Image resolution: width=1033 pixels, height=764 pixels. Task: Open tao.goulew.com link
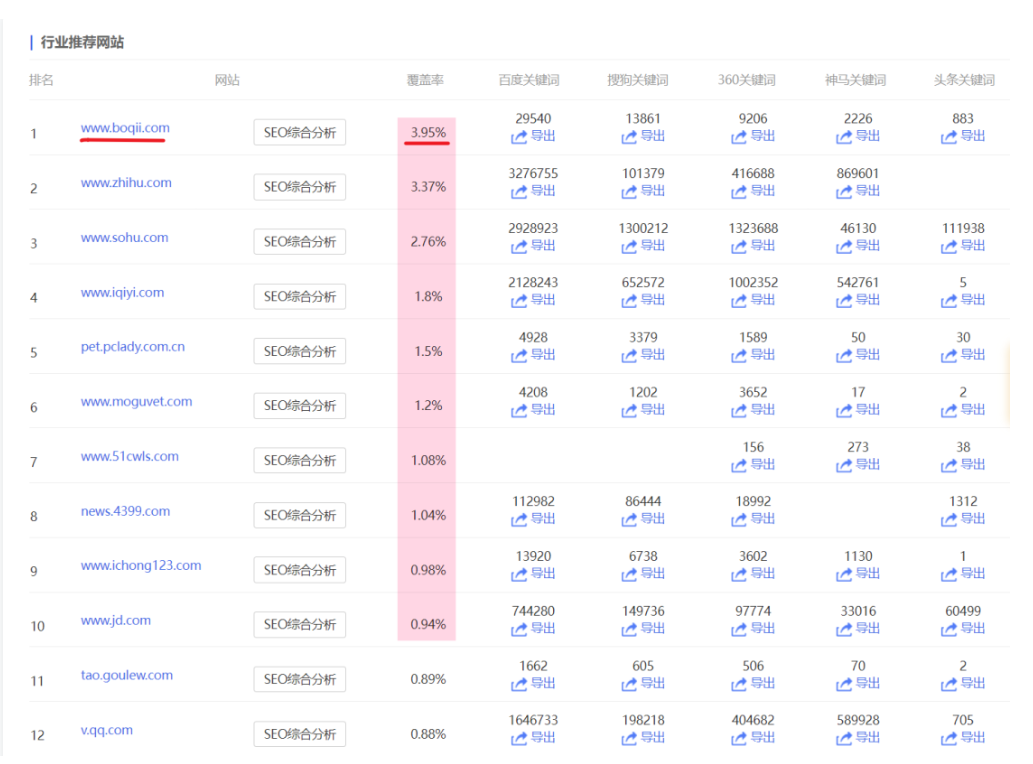coord(126,675)
